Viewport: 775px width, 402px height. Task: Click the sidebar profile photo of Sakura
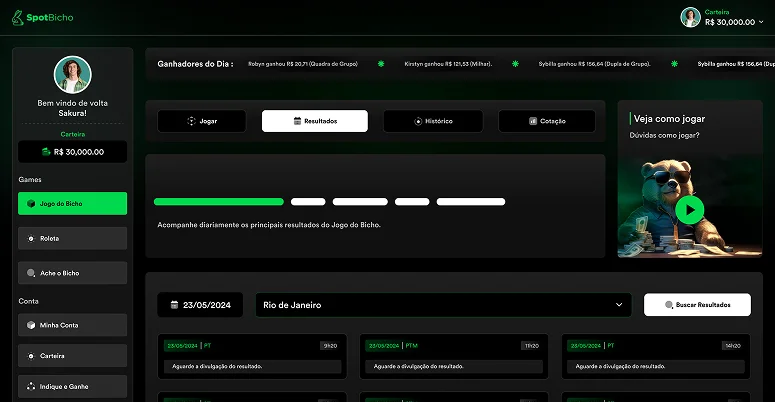[x=73, y=75]
